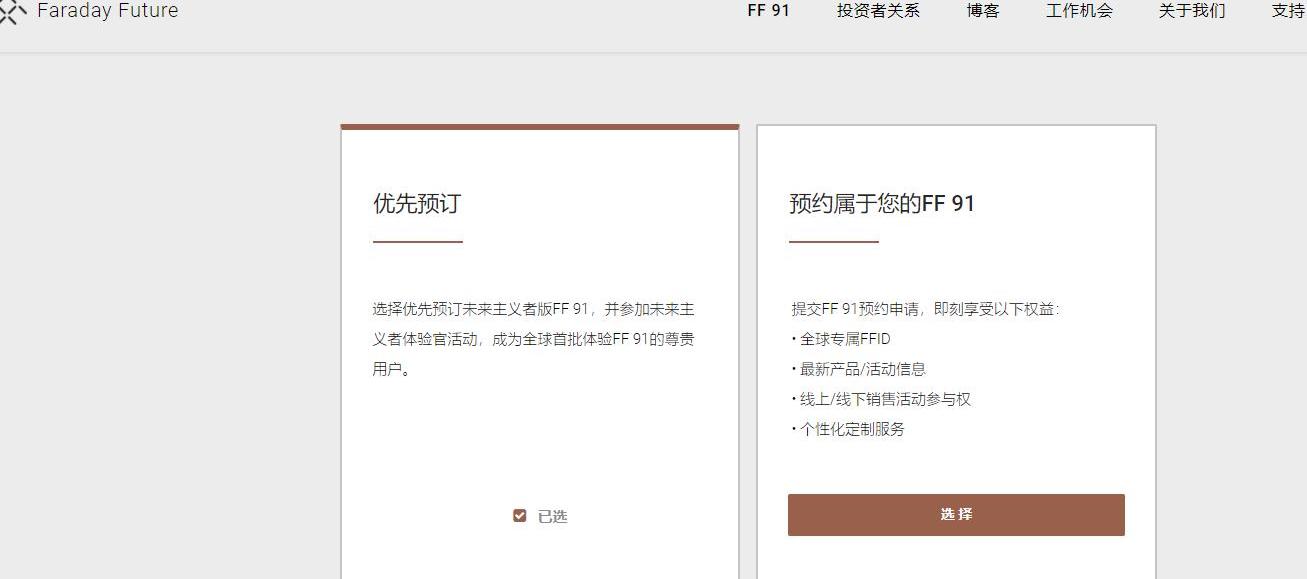Click the Faraday Future logo icon
The height and width of the screenshot is (579, 1307).
pos(12,11)
